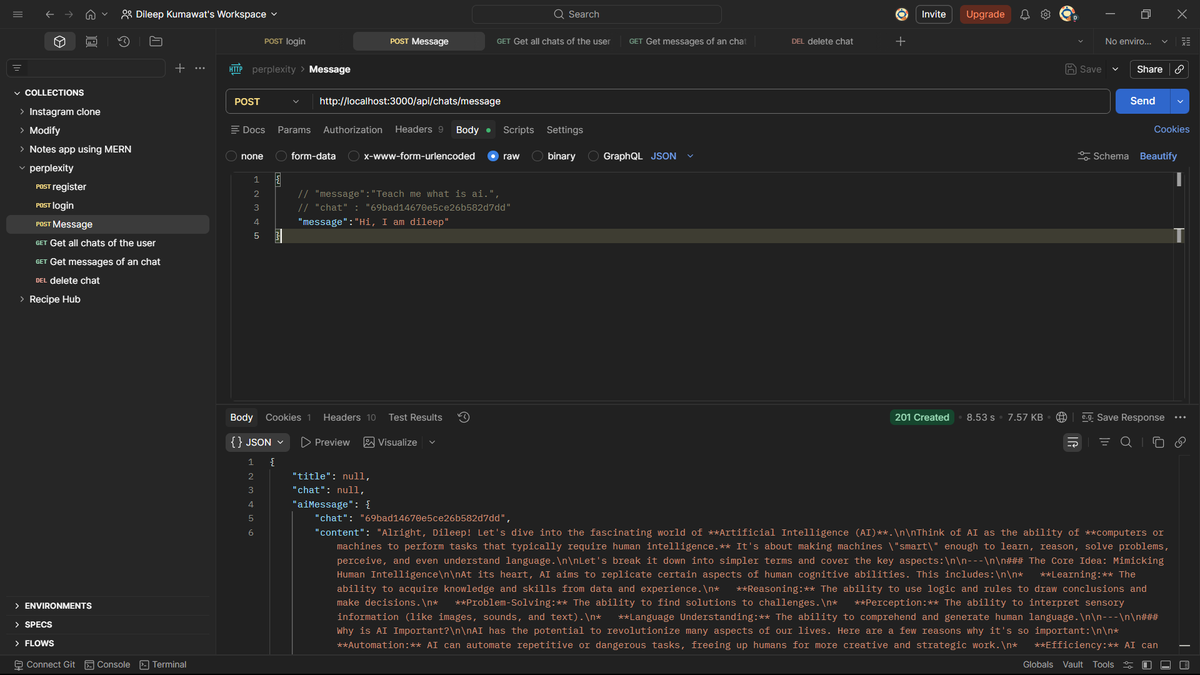This screenshot has height=675, width=1200.
Task: Add a new request tab
Action: 901,41
